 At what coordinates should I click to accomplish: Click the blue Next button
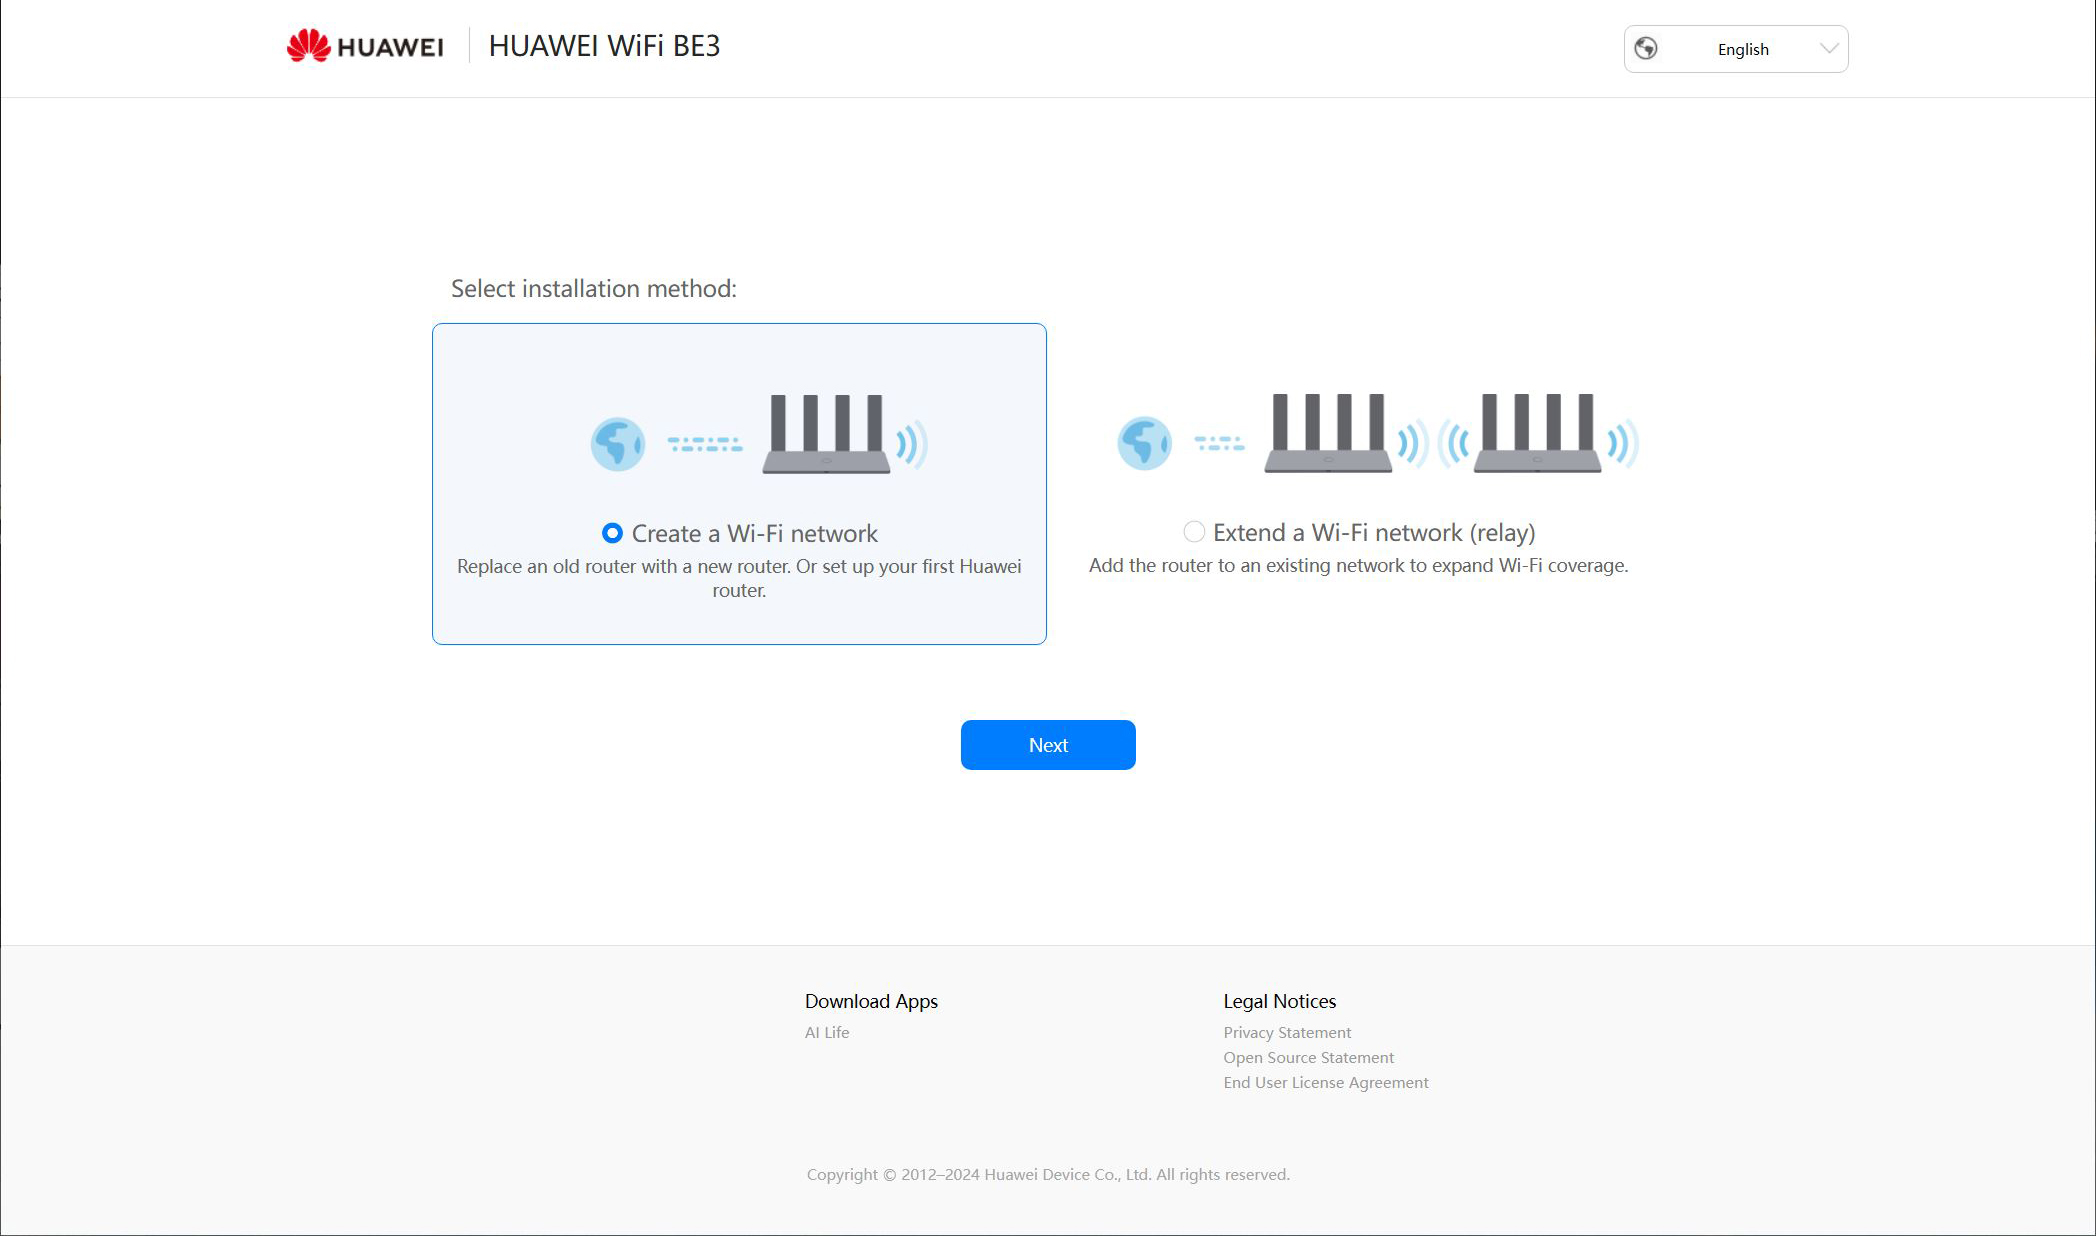pos(1048,745)
